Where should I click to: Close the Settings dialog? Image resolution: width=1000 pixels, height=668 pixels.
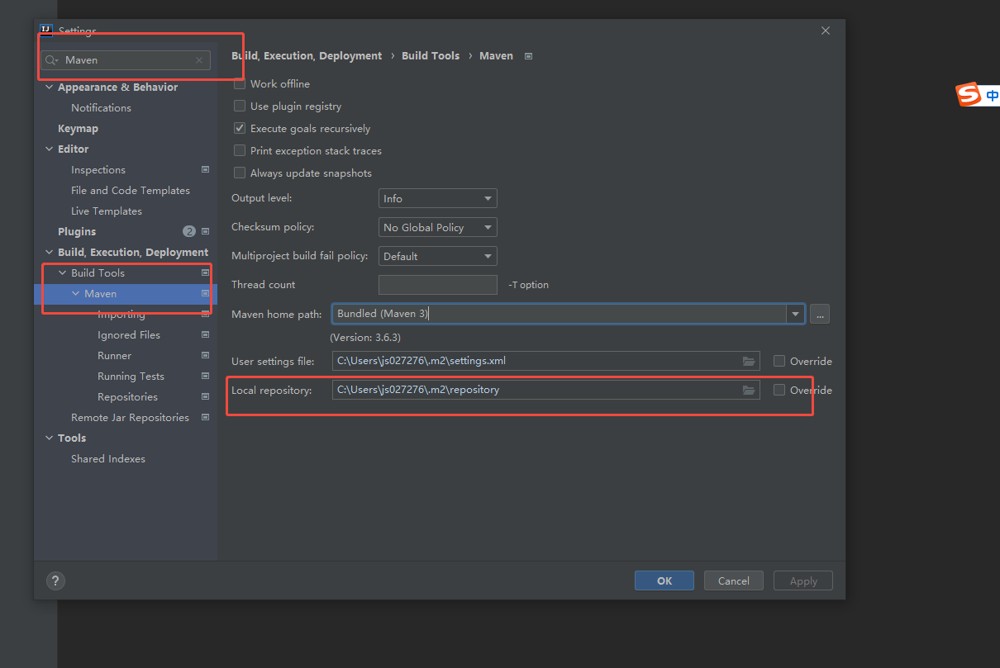pyautogui.click(x=825, y=31)
